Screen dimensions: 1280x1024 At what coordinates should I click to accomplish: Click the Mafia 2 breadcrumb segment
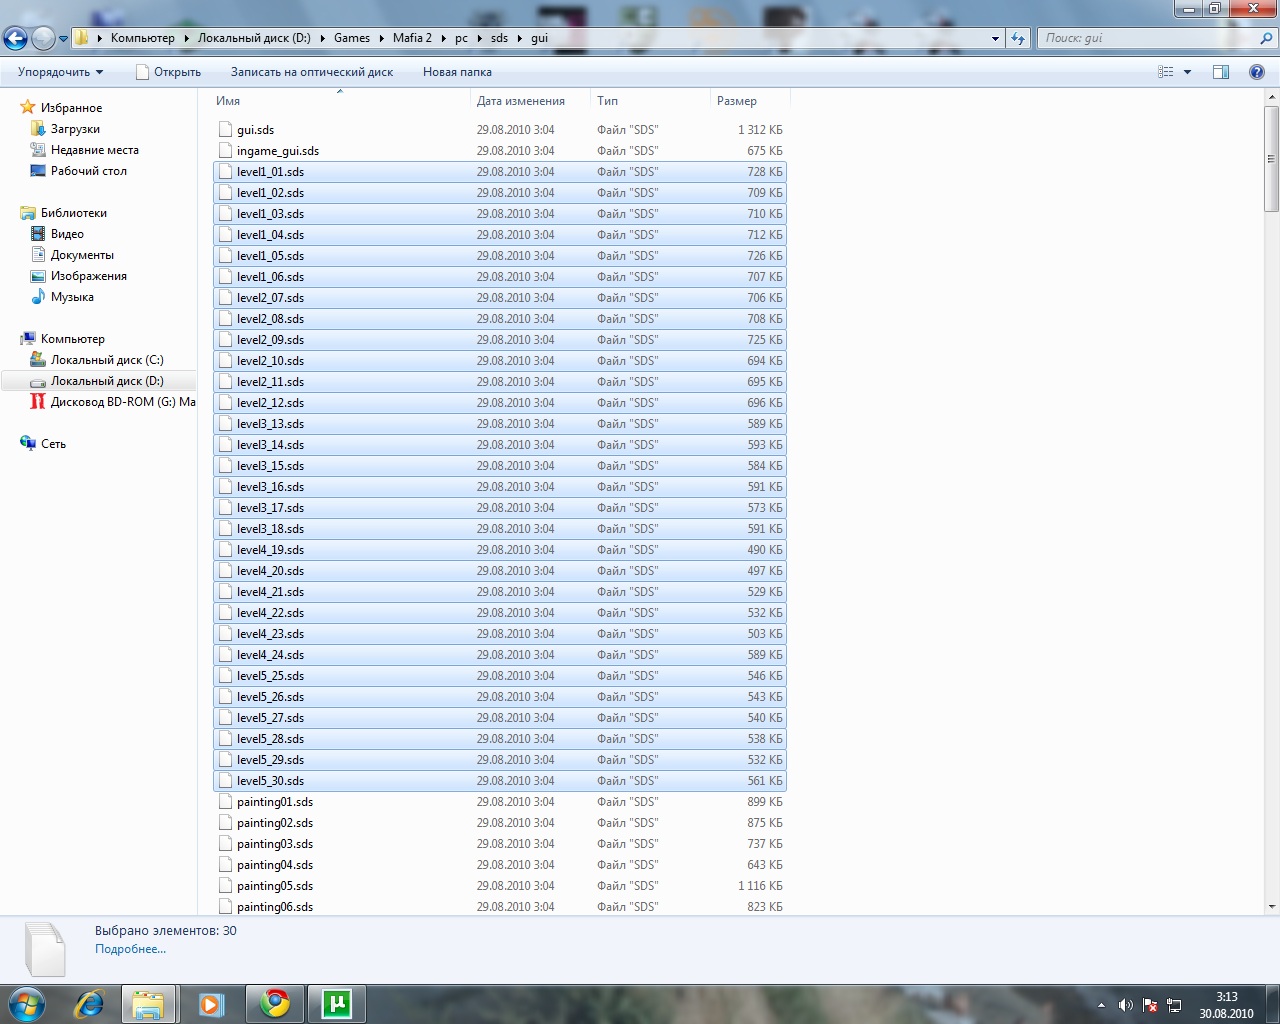tap(412, 38)
